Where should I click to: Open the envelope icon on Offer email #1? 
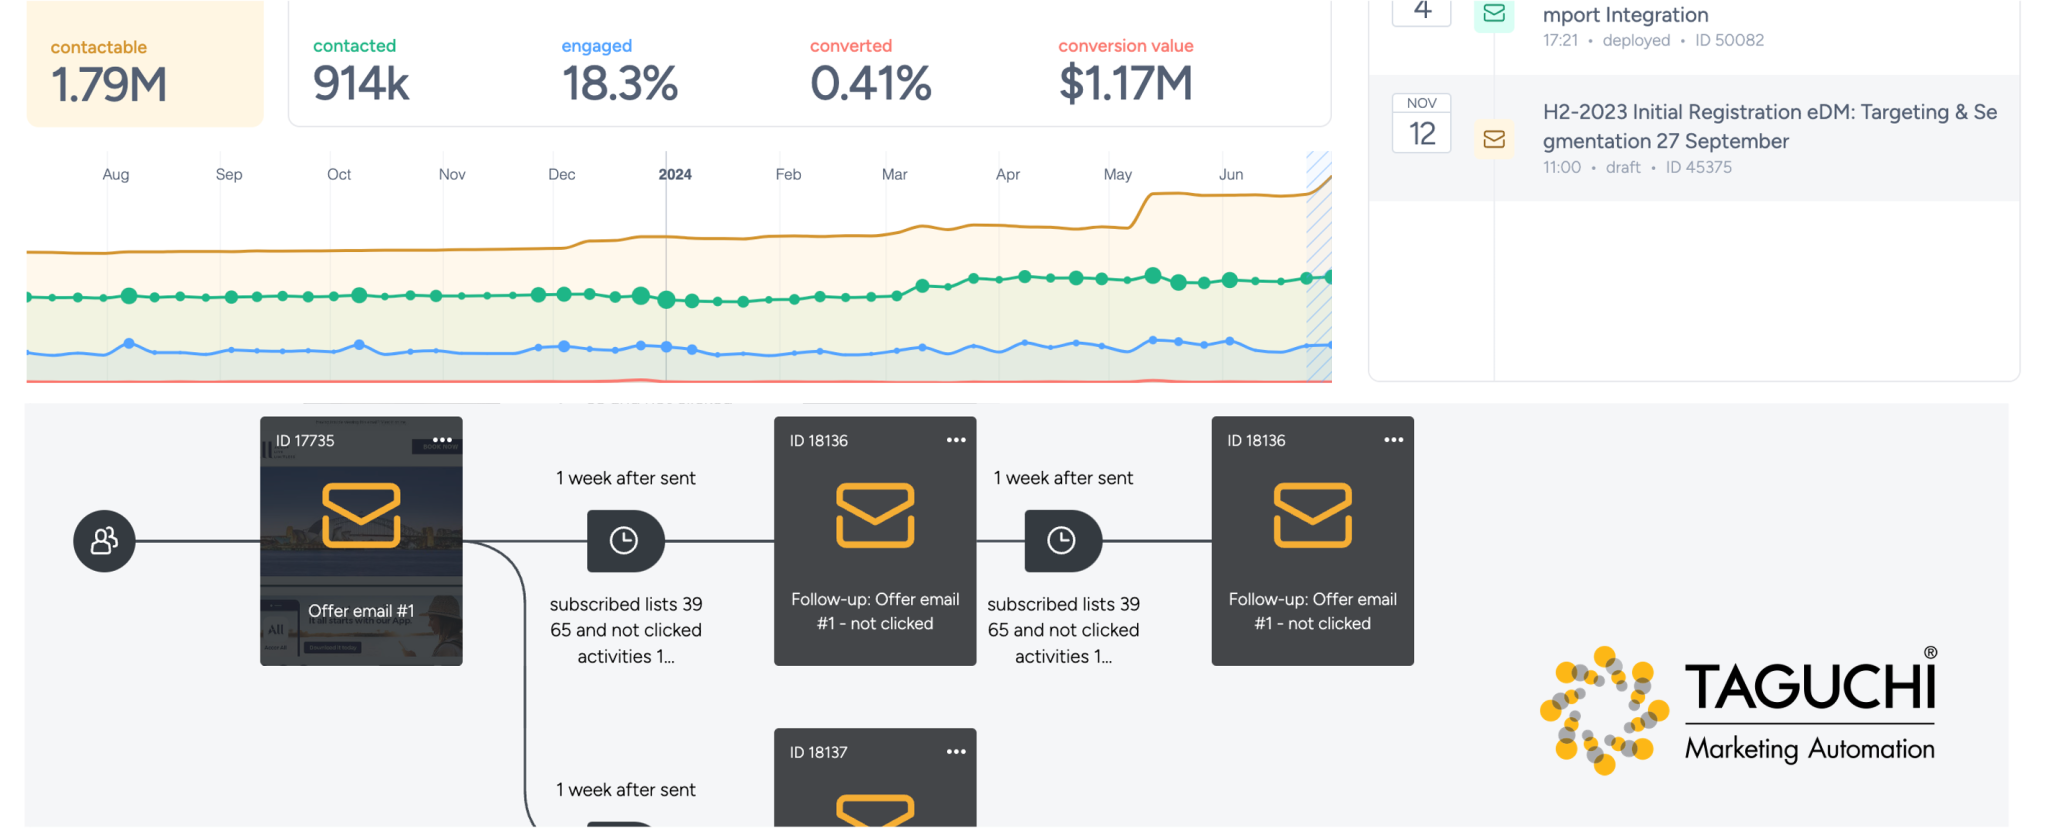361,515
